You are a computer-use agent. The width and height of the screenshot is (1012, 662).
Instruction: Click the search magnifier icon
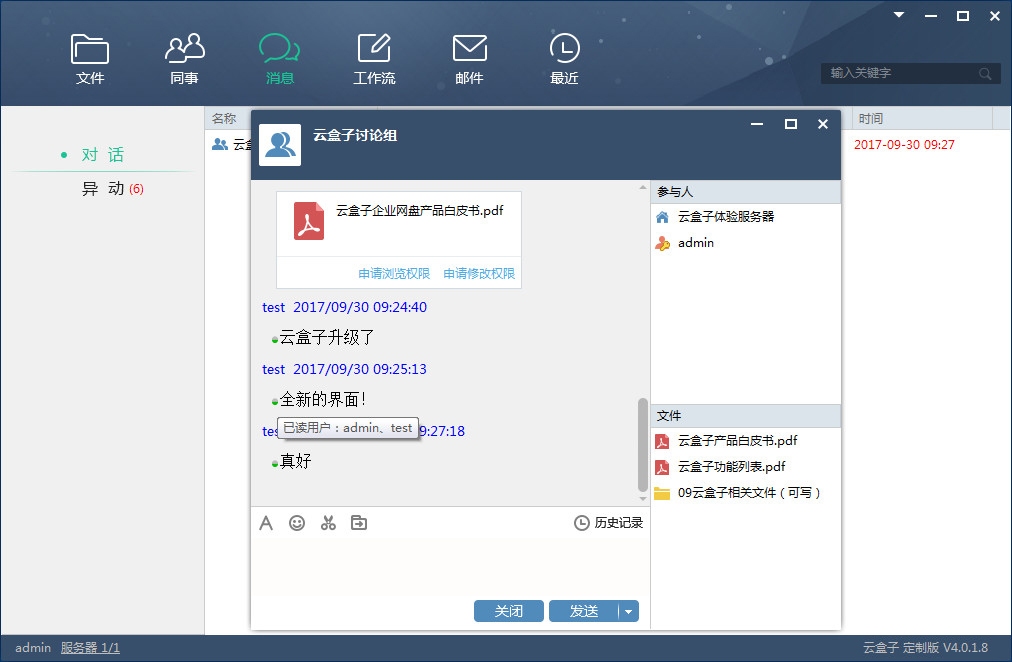point(985,74)
